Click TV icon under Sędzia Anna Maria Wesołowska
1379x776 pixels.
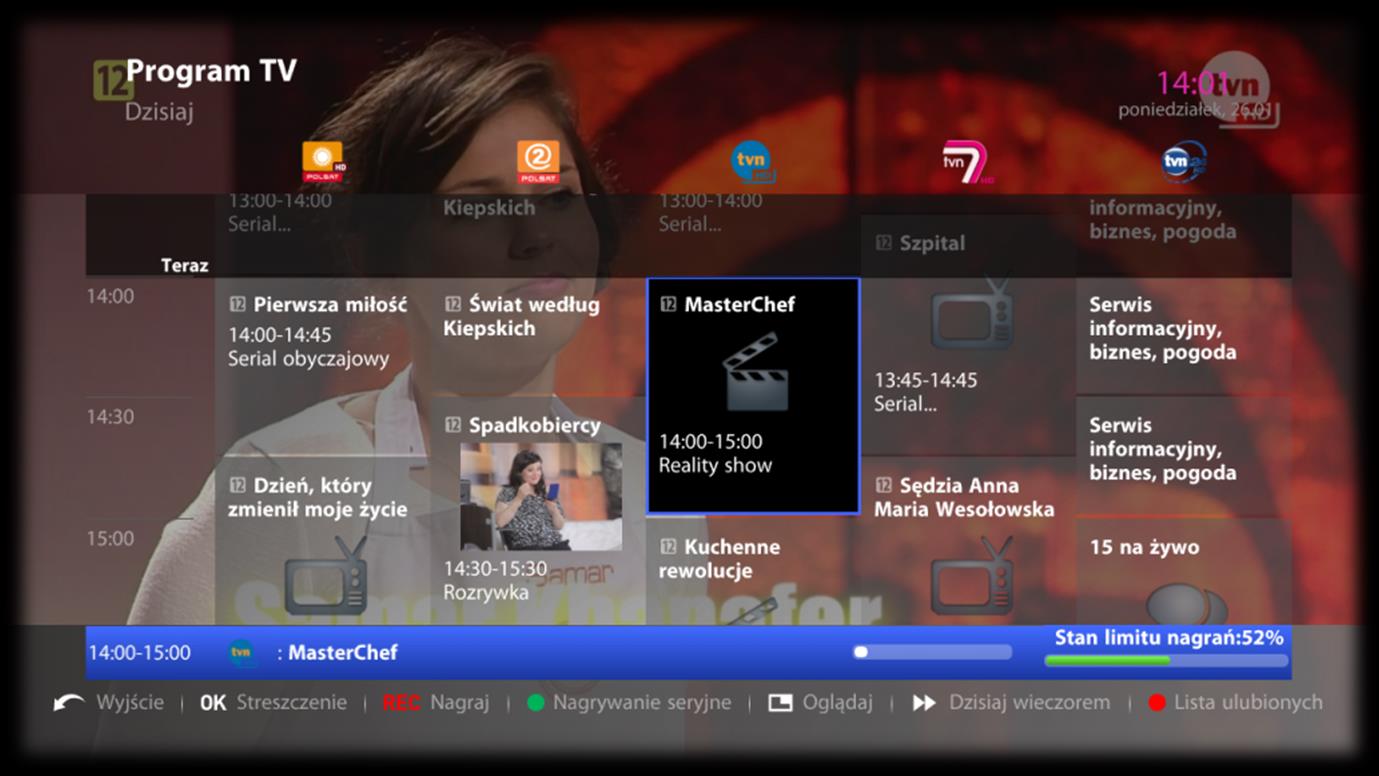click(972, 576)
